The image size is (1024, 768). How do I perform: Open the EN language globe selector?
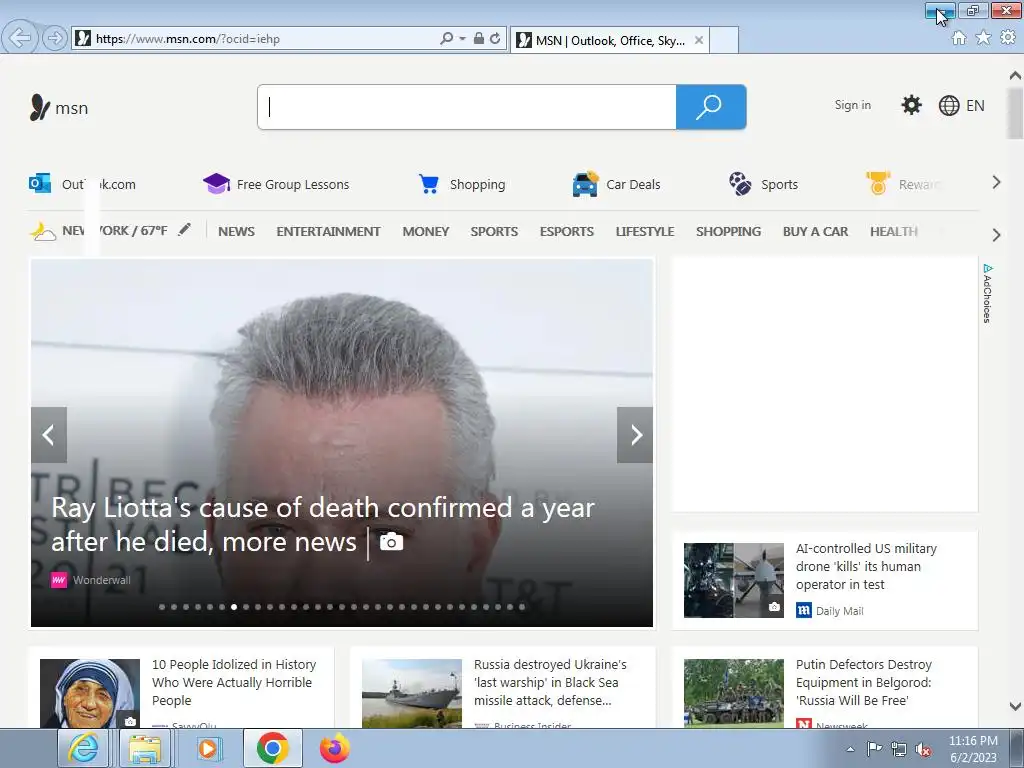(961, 105)
